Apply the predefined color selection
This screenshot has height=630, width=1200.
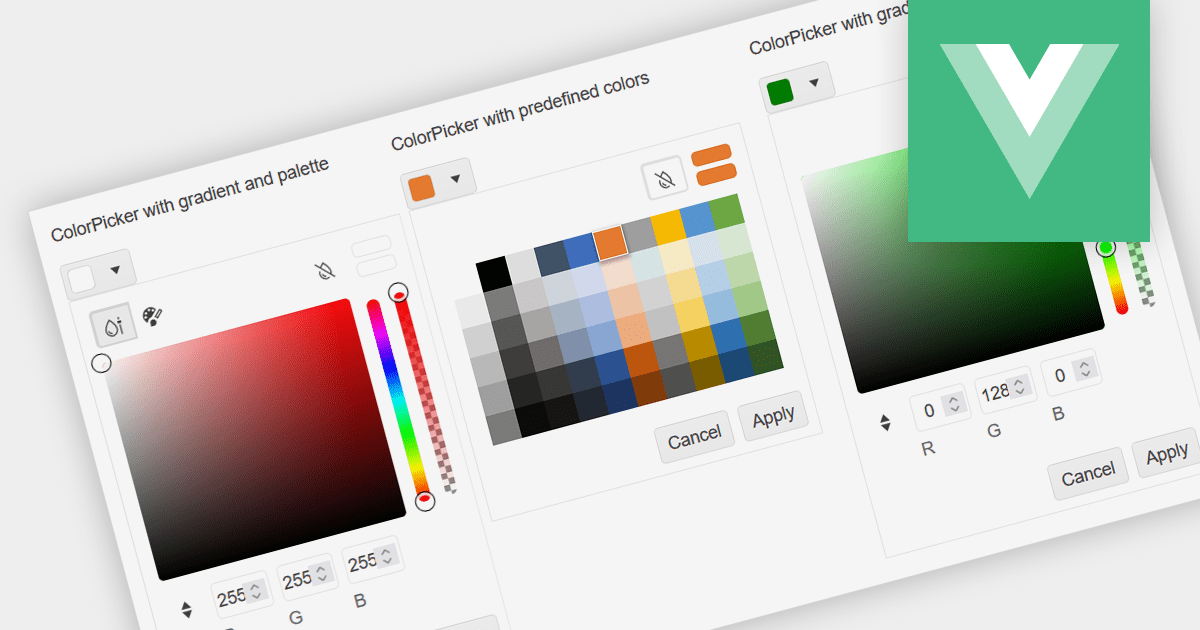[x=774, y=414]
